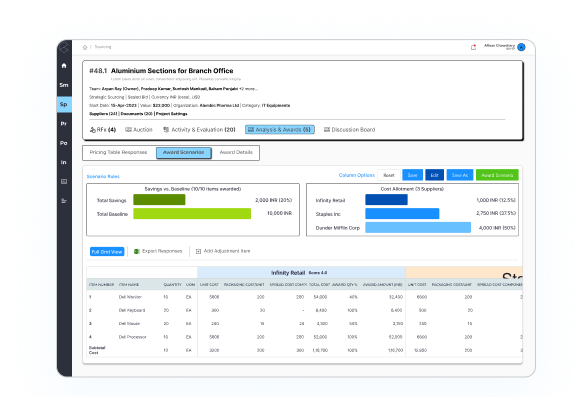The height and width of the screenshot is (397, 586).
Task: Click the '4,000 INR (50%)' allotment value
Action: (x=497, y=228)
